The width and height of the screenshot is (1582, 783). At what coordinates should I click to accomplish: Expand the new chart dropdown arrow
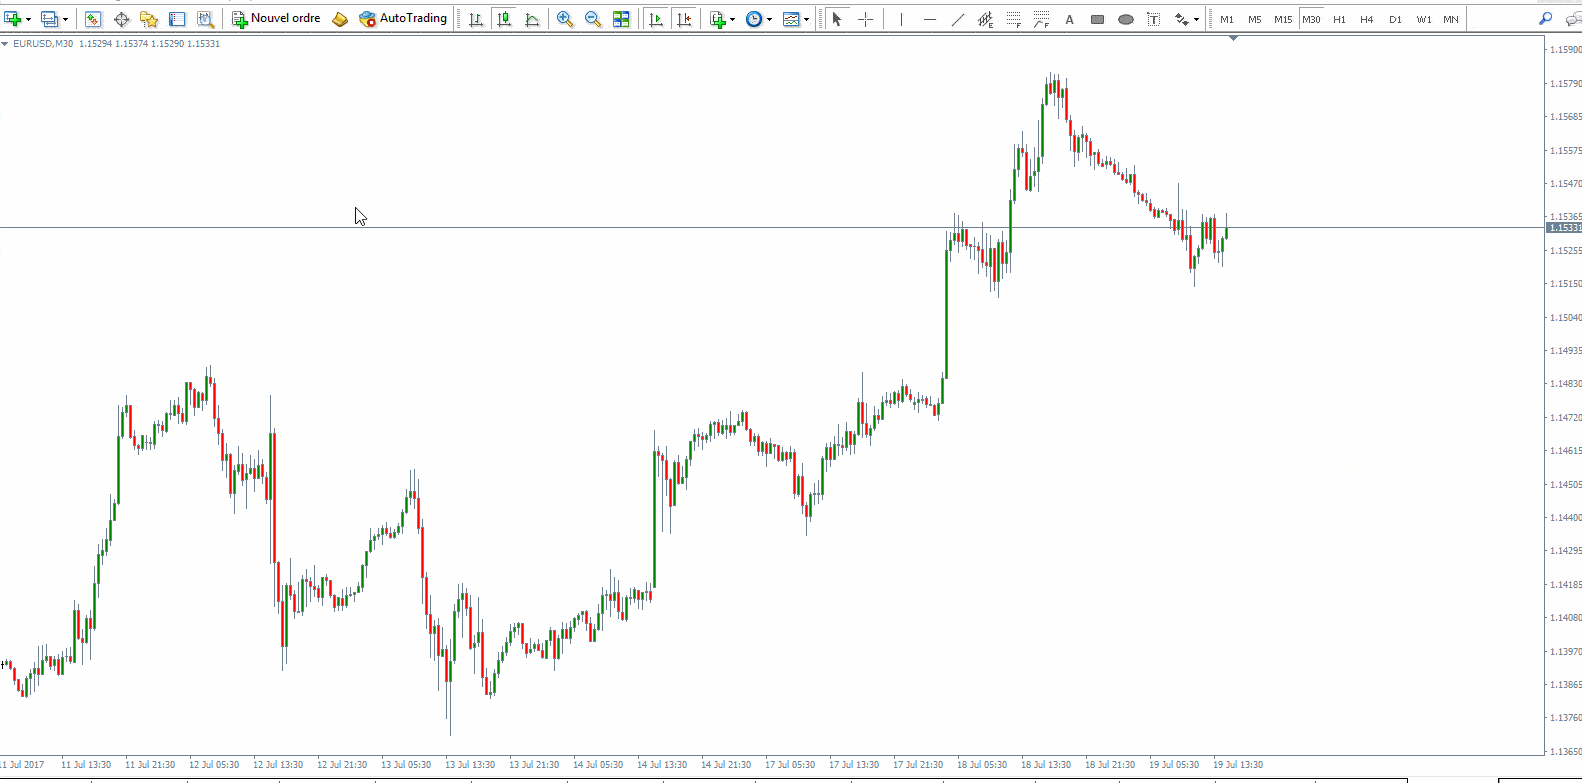28,19
